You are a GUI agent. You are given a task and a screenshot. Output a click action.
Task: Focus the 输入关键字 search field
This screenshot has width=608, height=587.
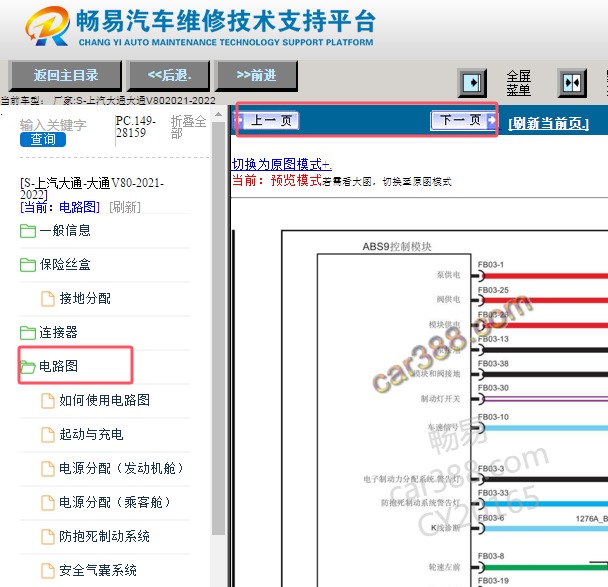tap(53, 125)
